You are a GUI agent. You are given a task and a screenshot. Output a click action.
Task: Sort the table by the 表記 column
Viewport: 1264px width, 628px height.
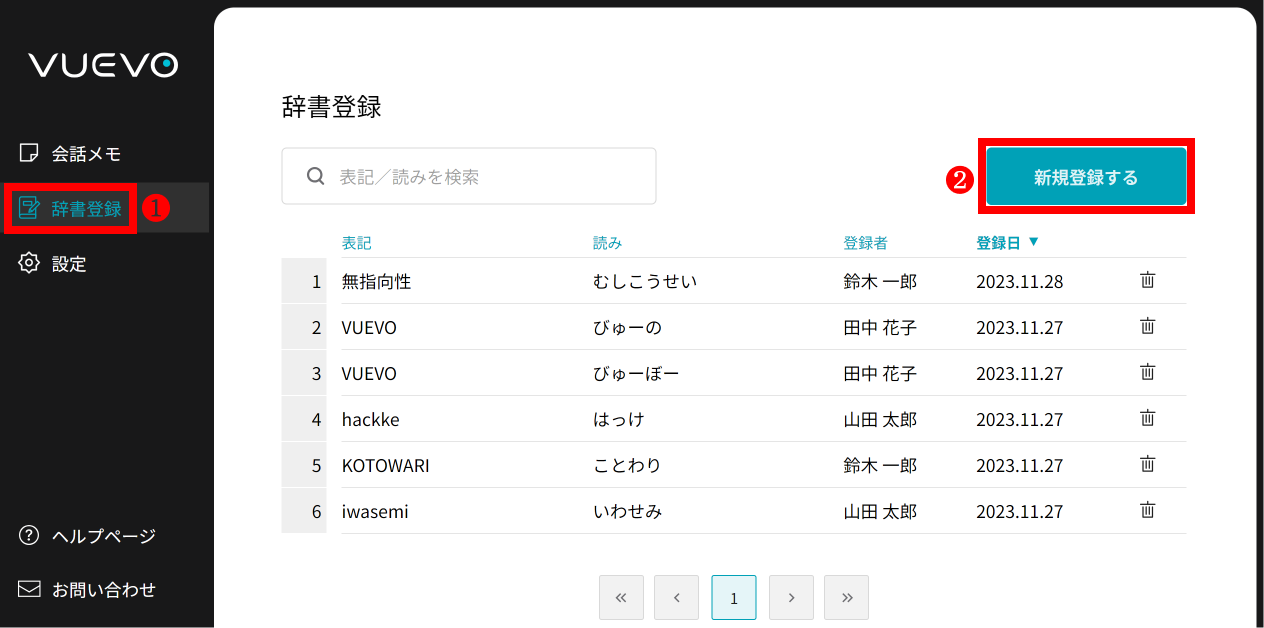(355, 241)
